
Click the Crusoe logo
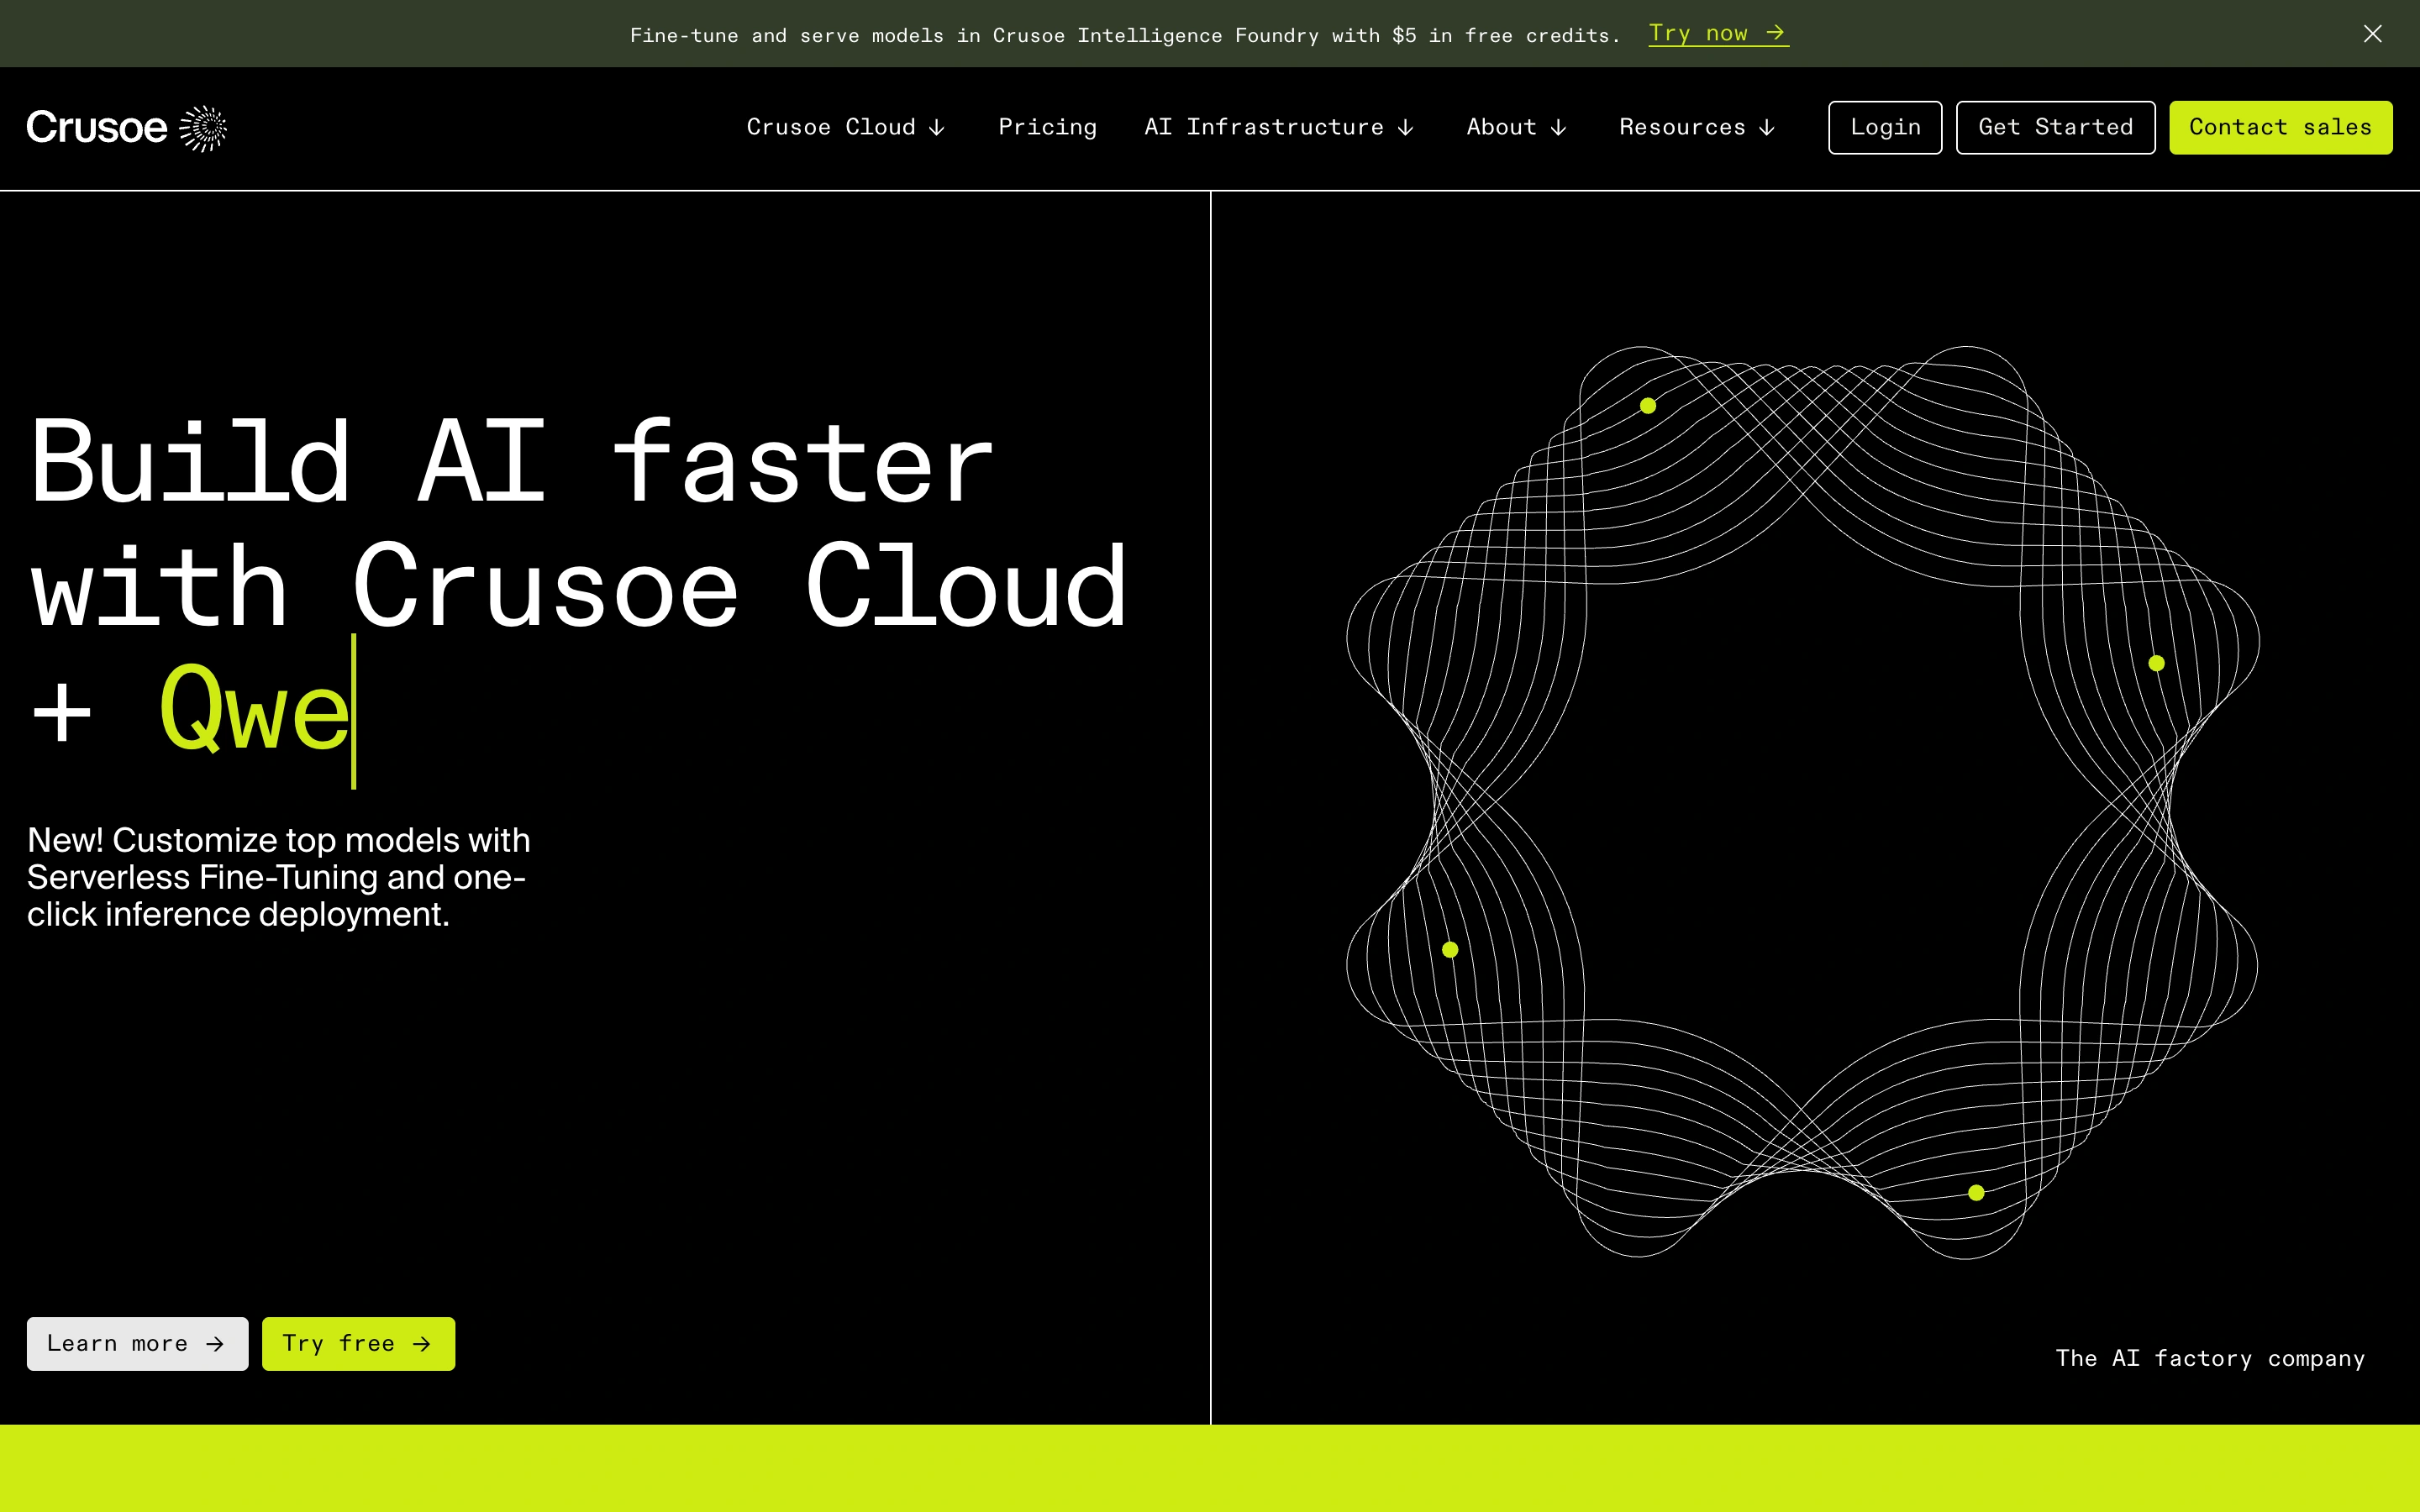(127, 128)
